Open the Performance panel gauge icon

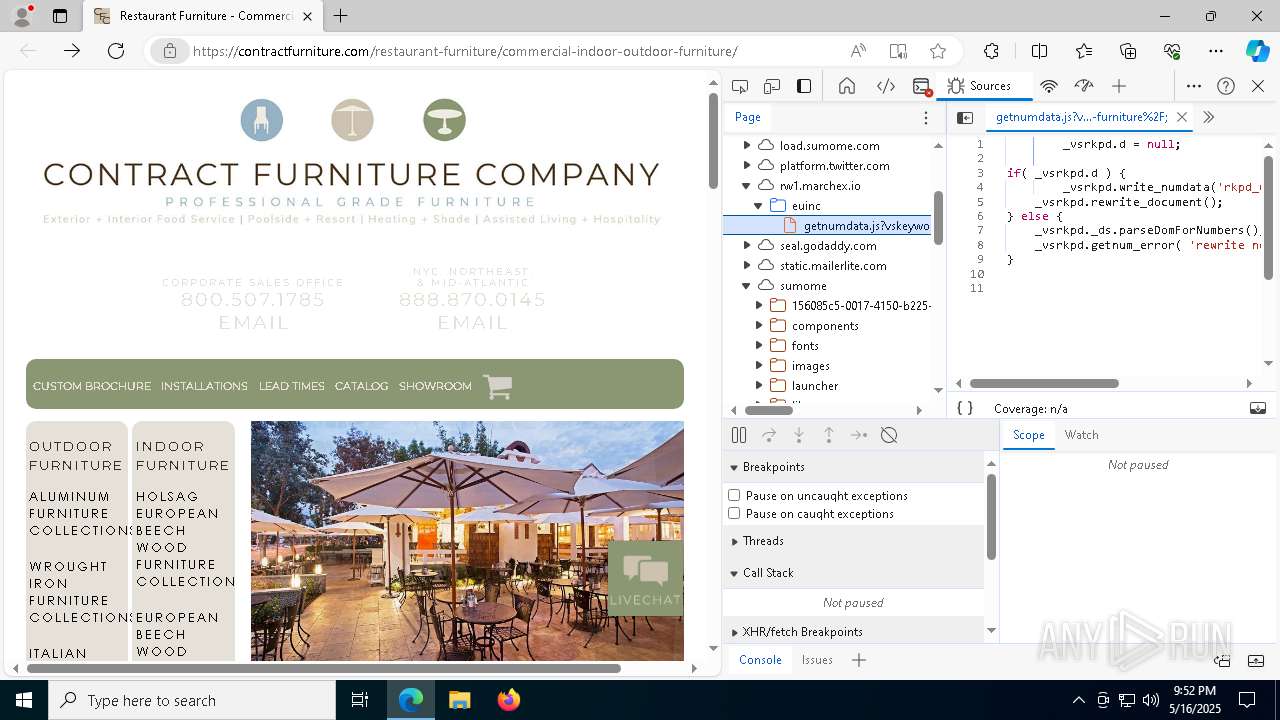1084,86
